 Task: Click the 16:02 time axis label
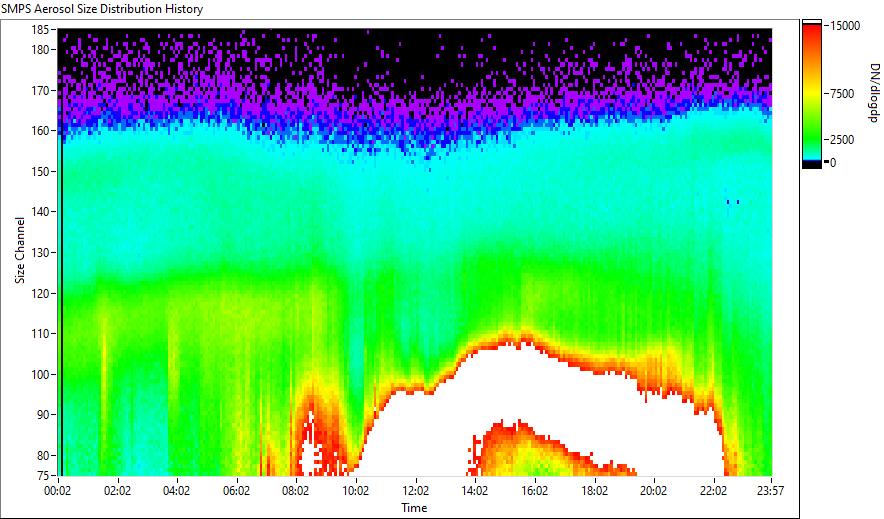click(534, 491)
